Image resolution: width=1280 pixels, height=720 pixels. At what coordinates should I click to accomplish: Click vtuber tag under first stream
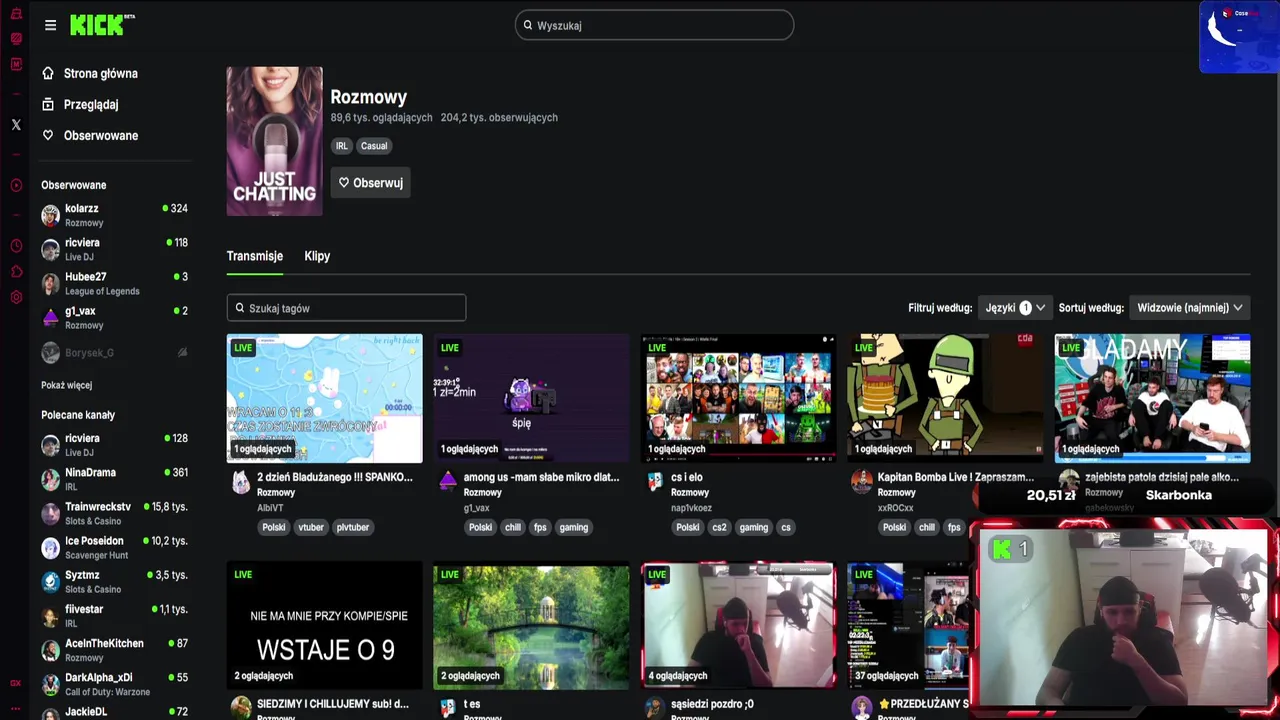[311, 527]
